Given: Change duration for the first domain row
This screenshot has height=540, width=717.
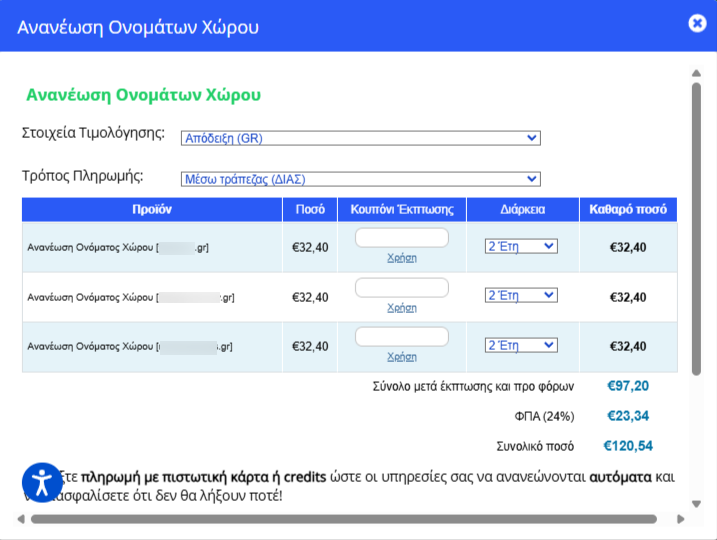Looking at the screenshot, I should click(x=520, y=246).
